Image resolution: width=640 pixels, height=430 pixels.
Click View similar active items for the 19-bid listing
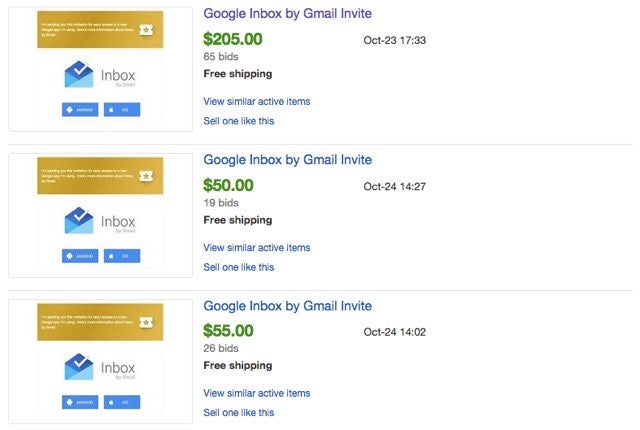tap(257, 247)
